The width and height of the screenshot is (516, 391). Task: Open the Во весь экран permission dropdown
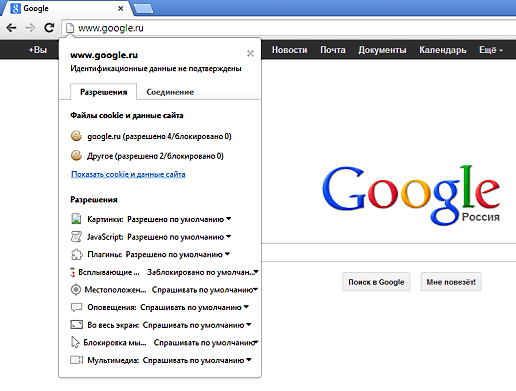click(x=197, y=325)
